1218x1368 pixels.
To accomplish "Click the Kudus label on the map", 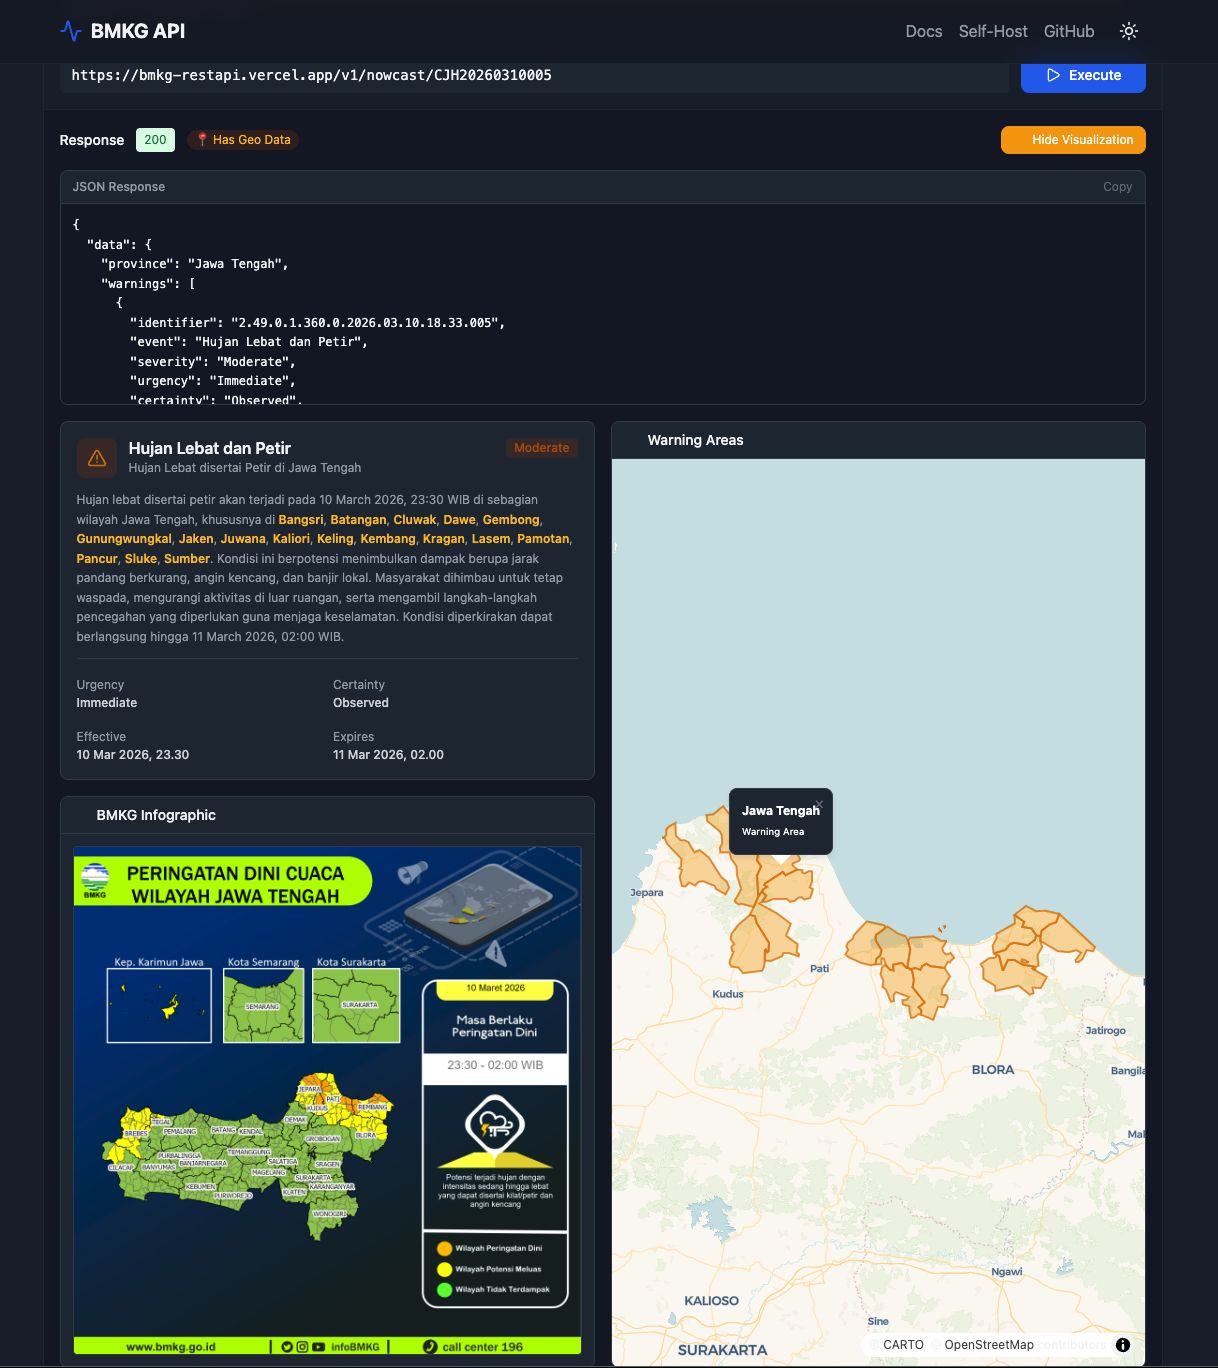I will coord(728,994).
